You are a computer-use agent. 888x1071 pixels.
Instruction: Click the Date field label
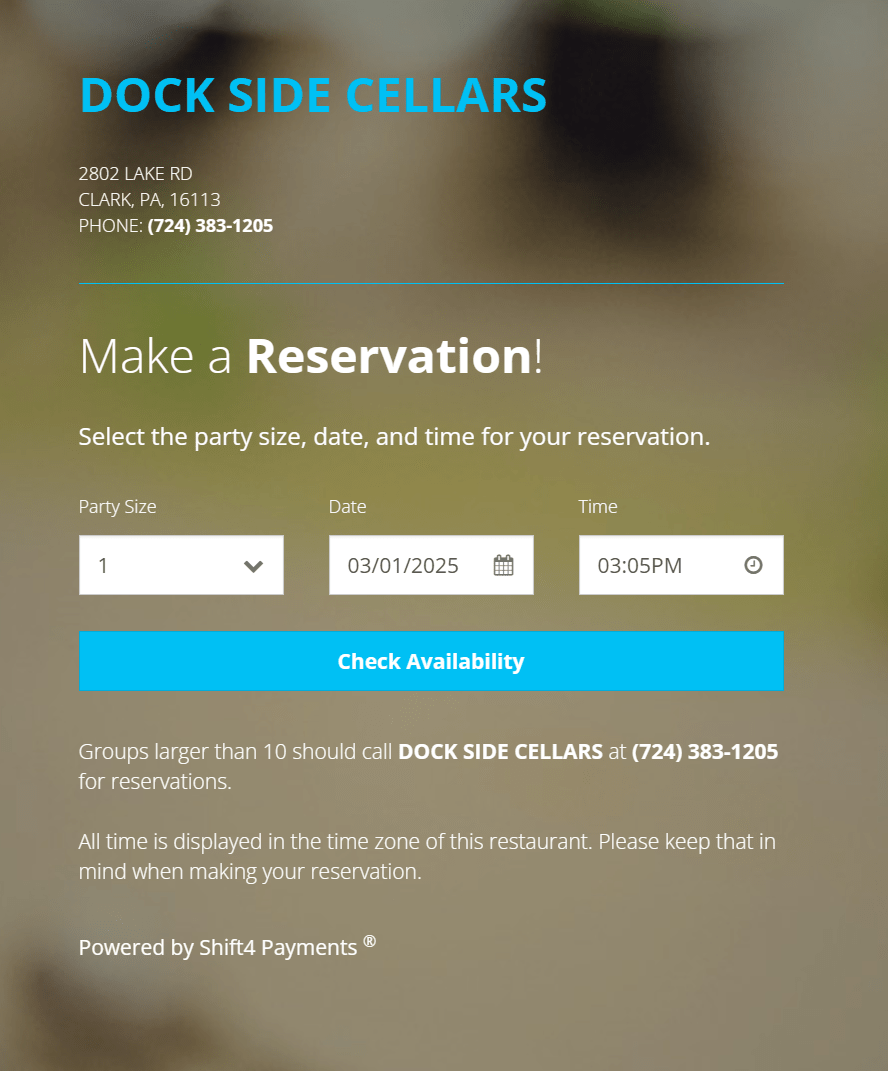[x=347, y=507]
